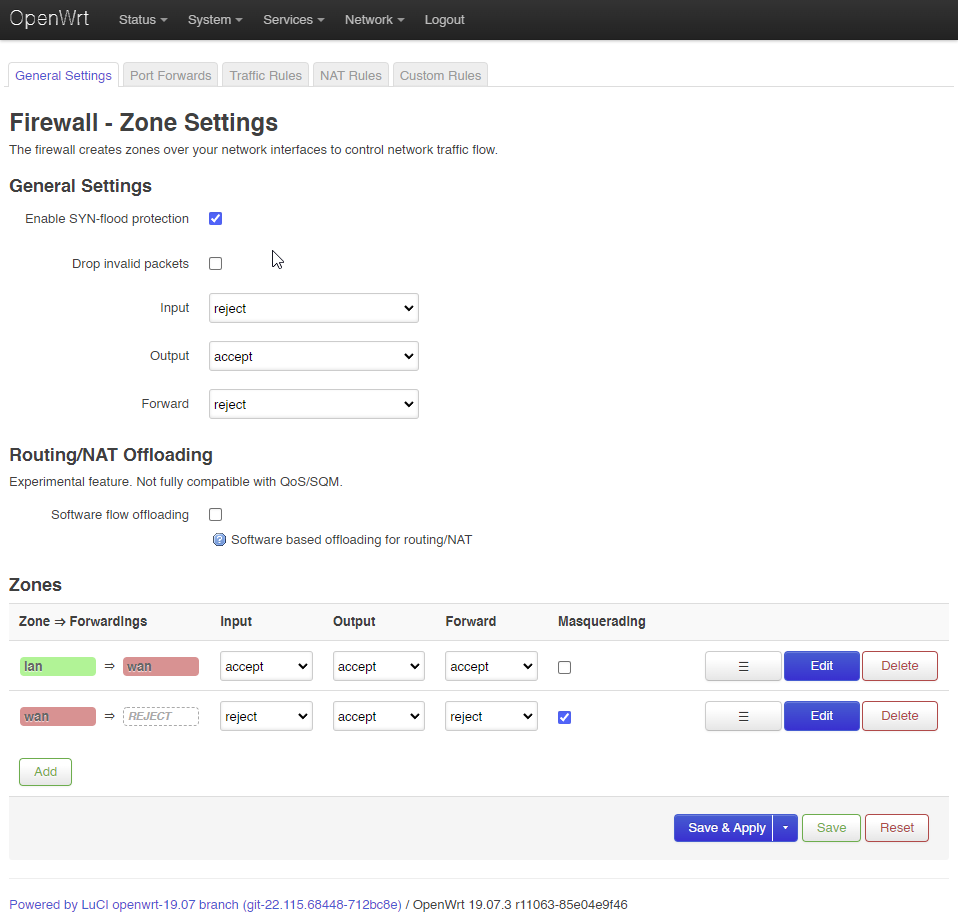Switch to the Port Forwards tab

(x=170, y=75)
